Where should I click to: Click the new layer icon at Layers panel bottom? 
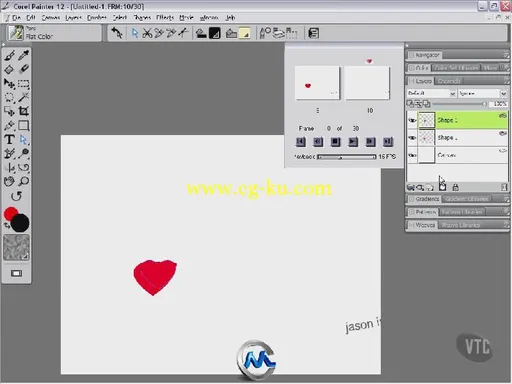430,188
